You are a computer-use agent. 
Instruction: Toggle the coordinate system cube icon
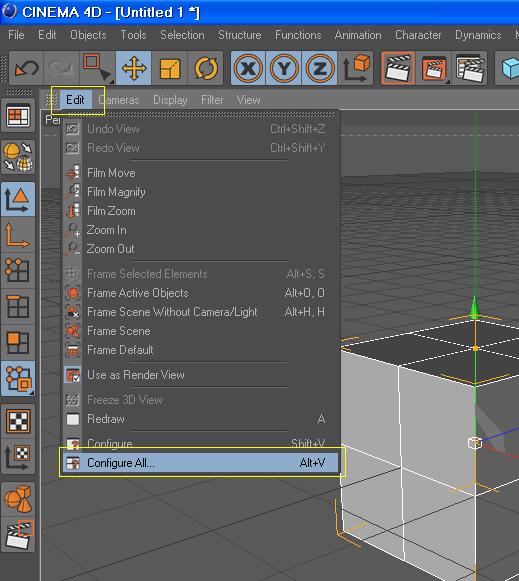pyautogui.click(x=355, y=68)
